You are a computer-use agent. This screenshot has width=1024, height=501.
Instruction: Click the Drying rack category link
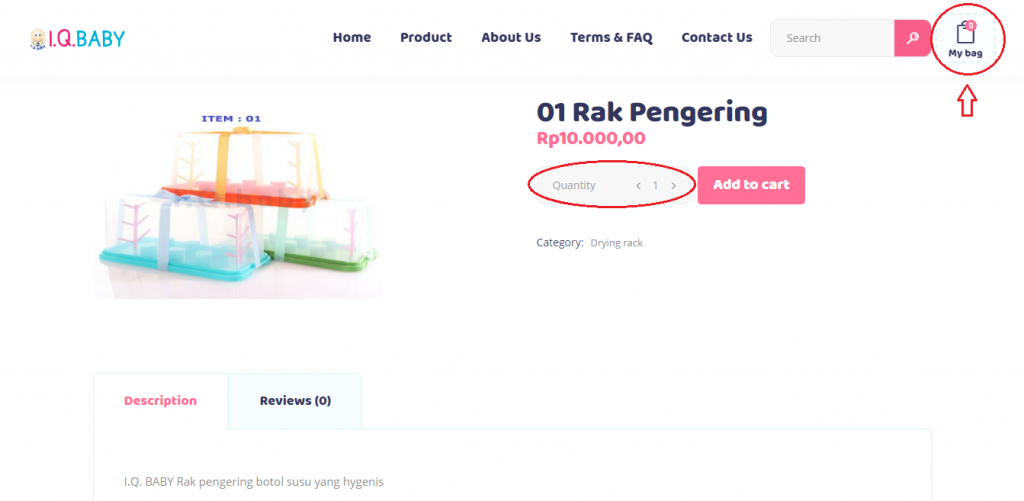coord(616,243)
